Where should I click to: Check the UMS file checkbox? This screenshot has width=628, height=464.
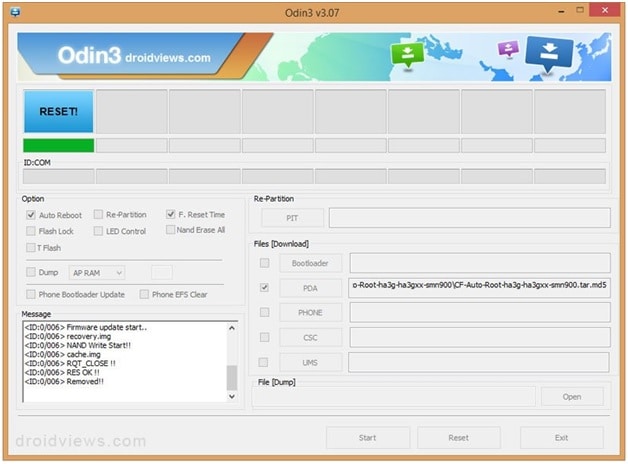point(263,362)
